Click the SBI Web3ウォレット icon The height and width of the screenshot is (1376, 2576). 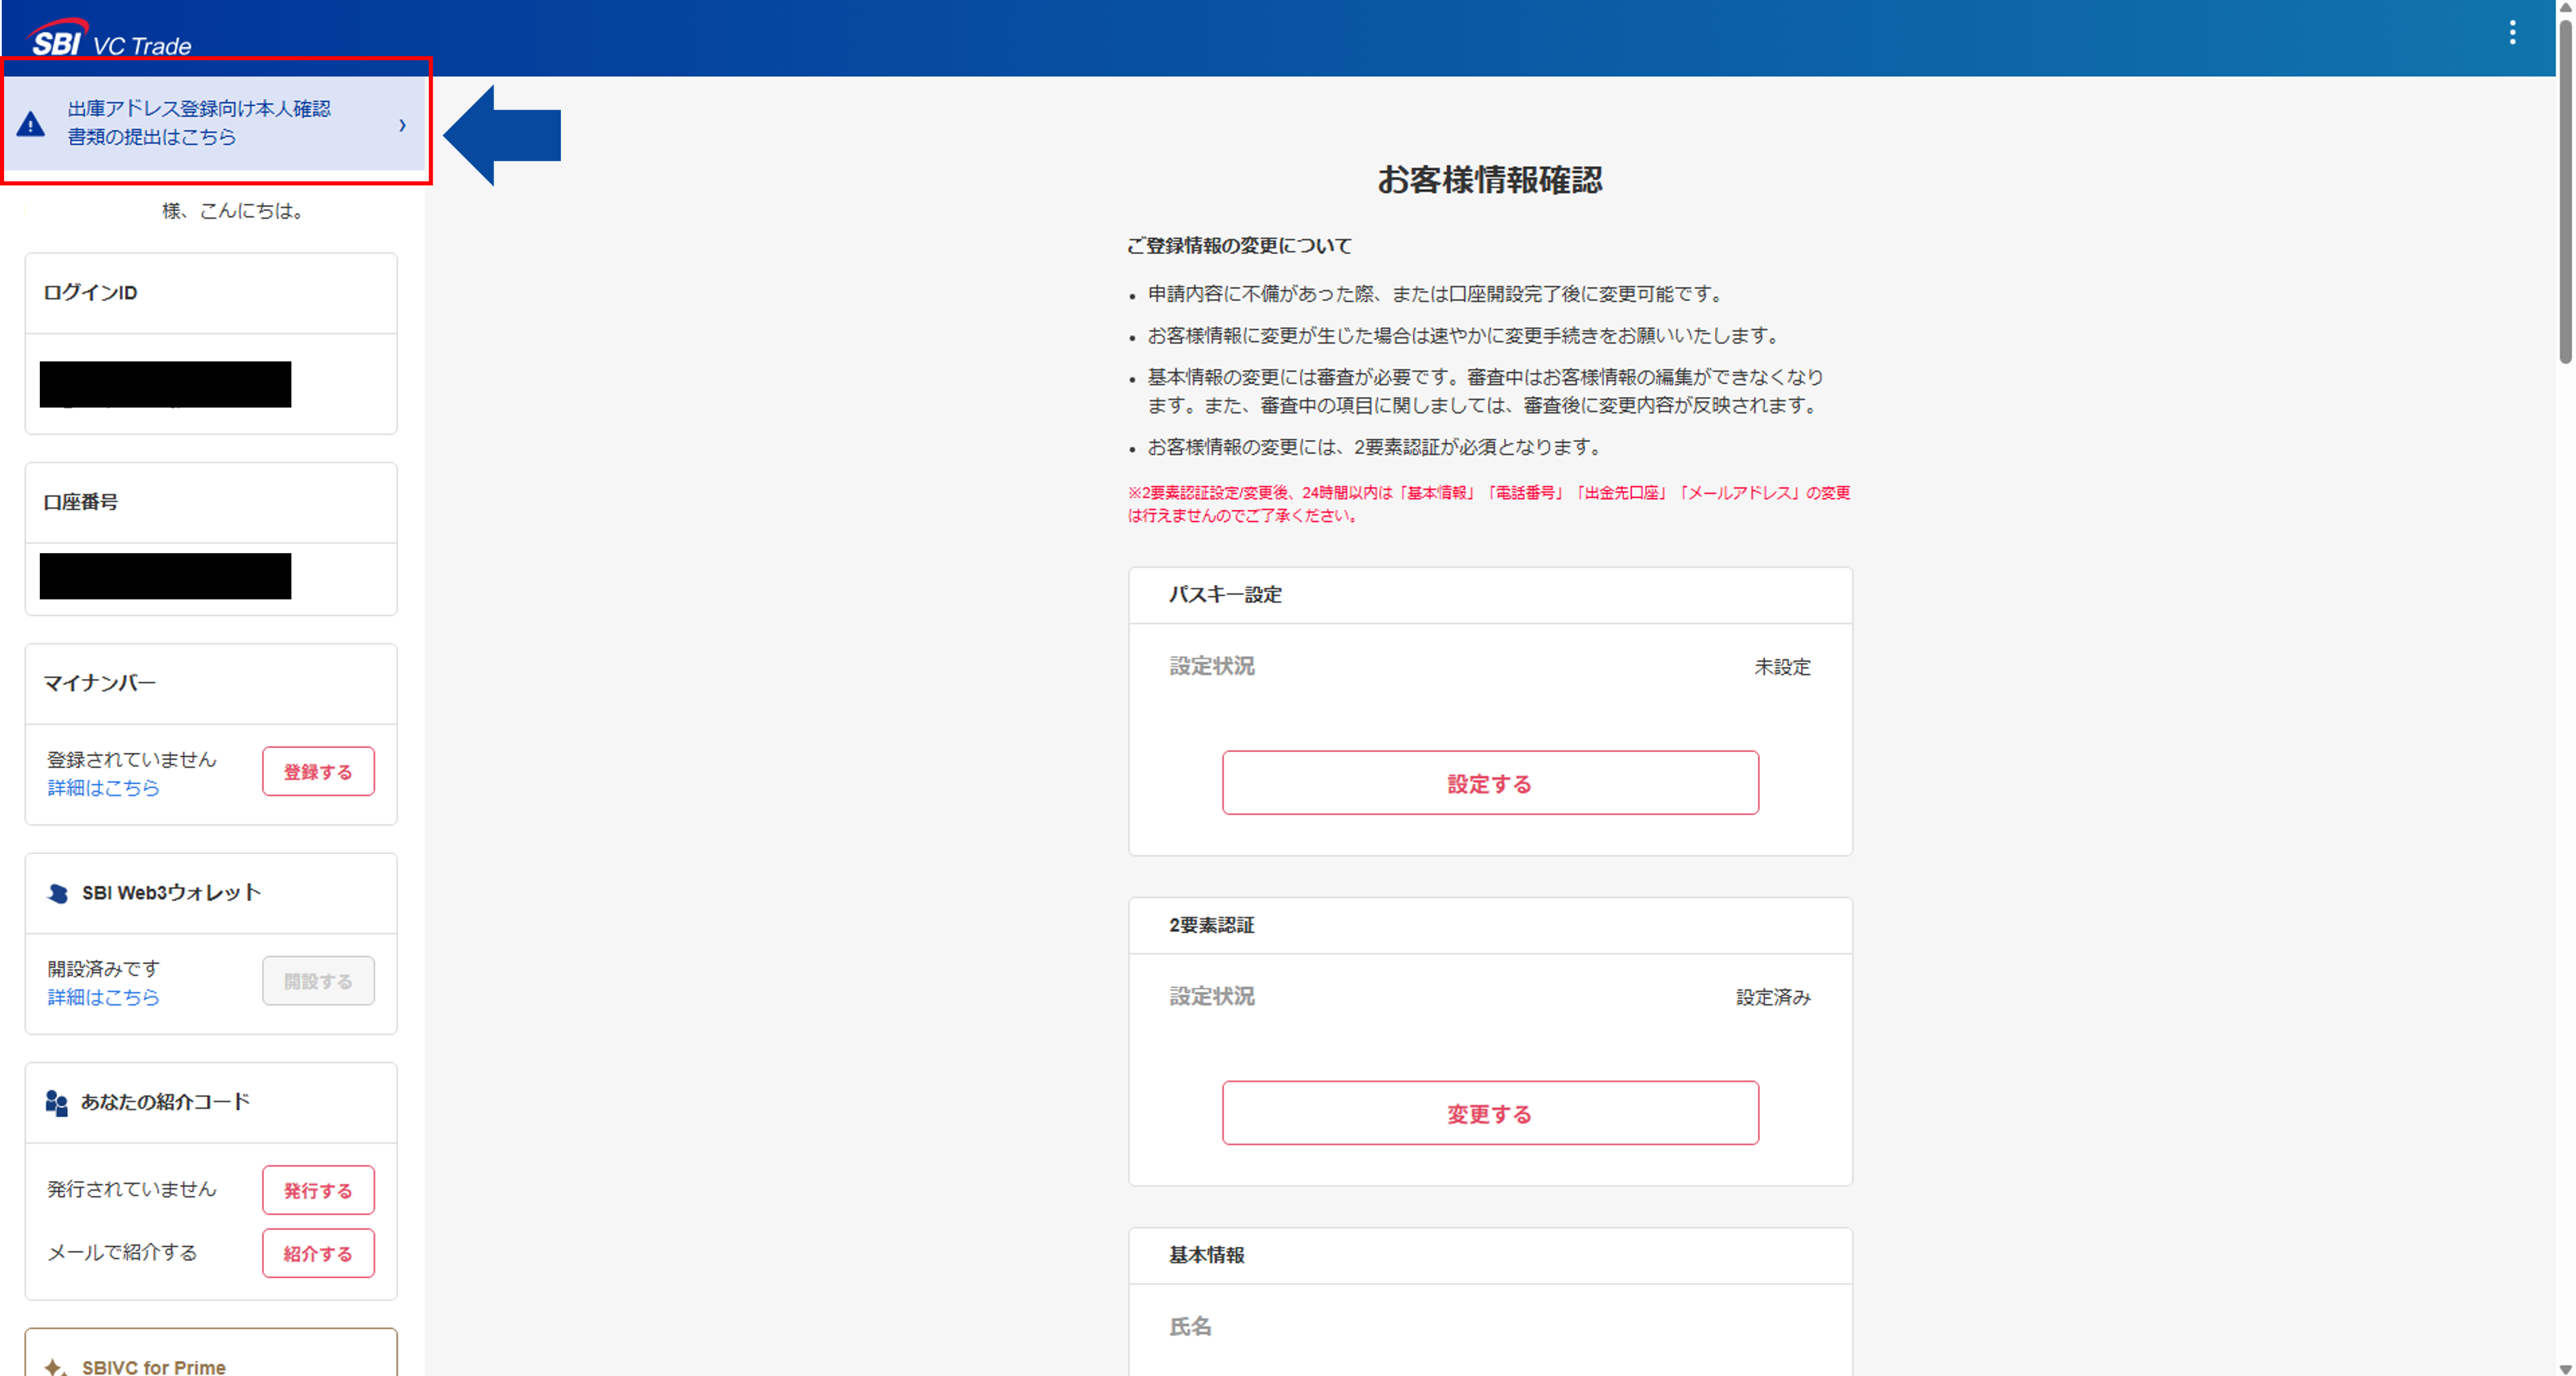pos(58,893)
